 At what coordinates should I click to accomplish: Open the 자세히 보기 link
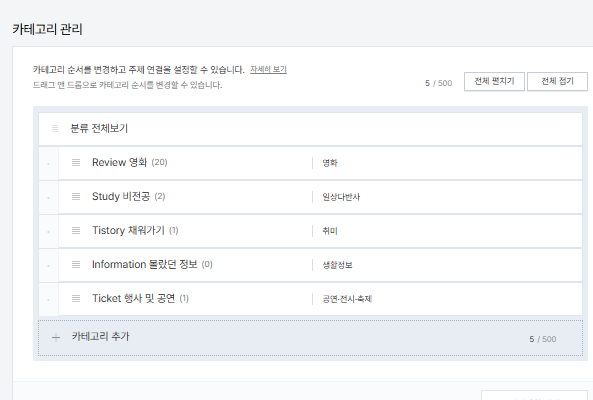click(269, 70)
